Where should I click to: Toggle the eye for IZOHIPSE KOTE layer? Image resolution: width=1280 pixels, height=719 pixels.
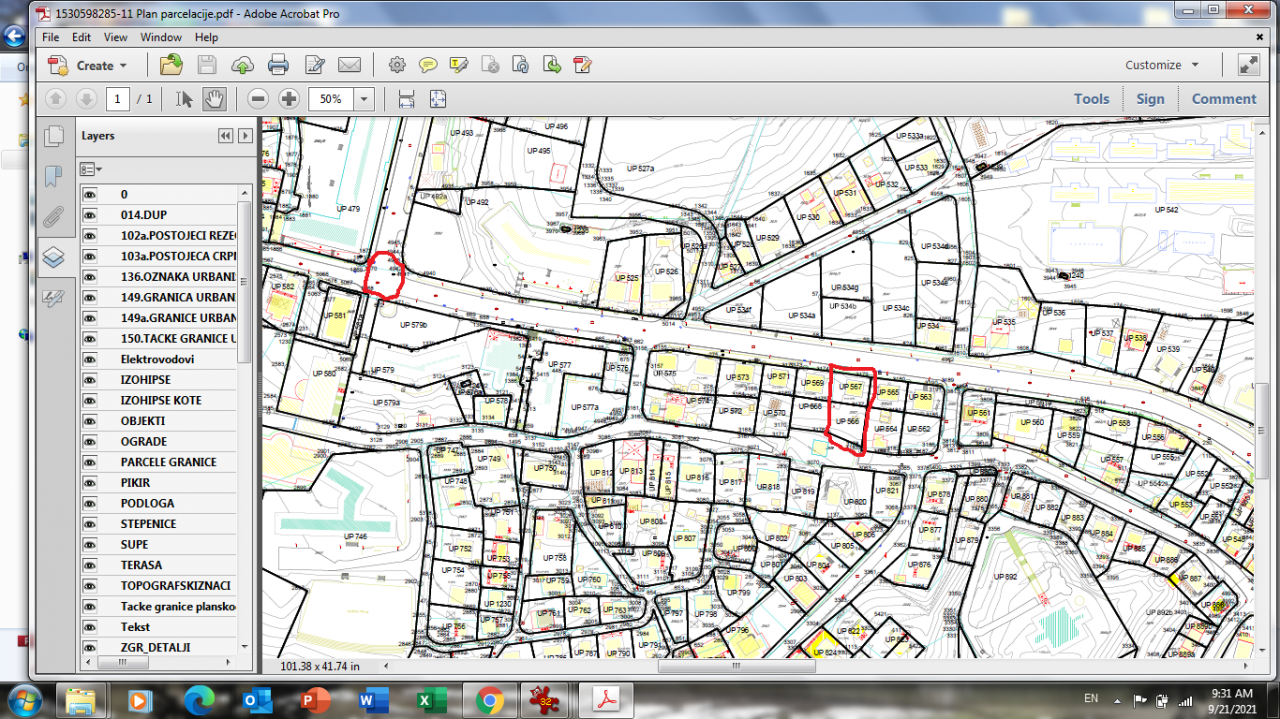pos(90,400)
